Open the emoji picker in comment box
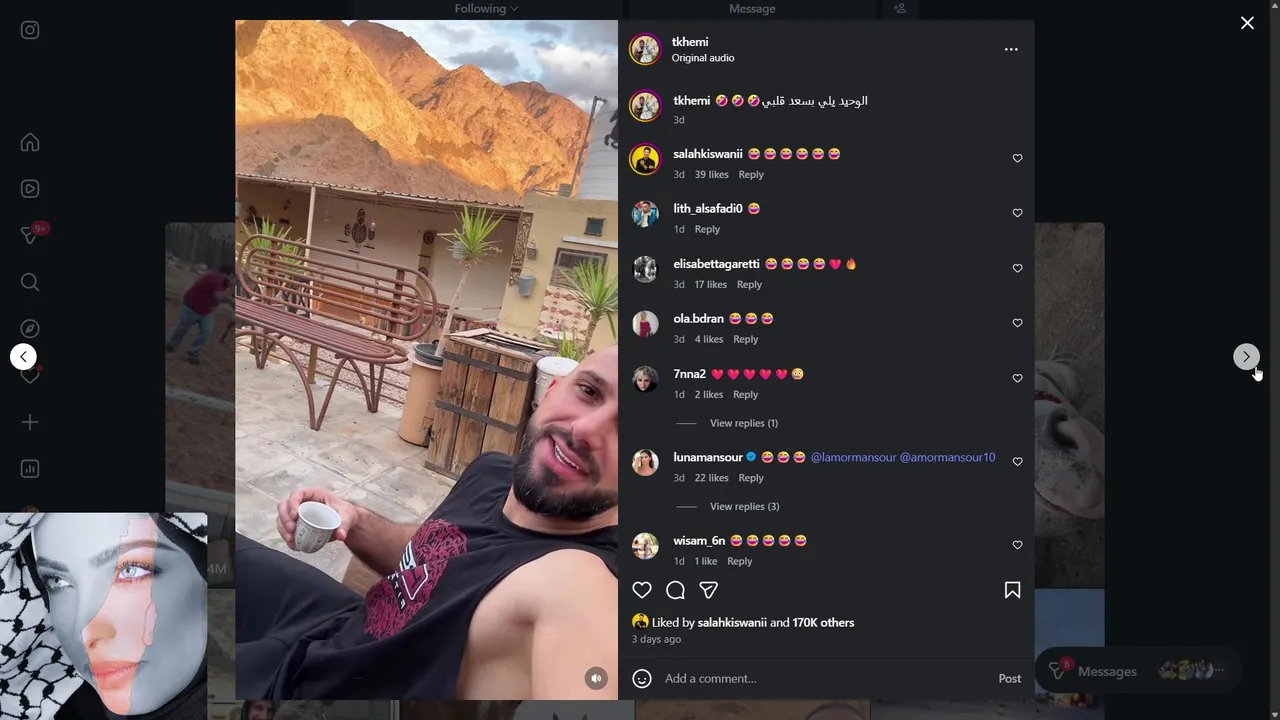1280x720 pixels. pyautogui.click(x=642, y=678)
